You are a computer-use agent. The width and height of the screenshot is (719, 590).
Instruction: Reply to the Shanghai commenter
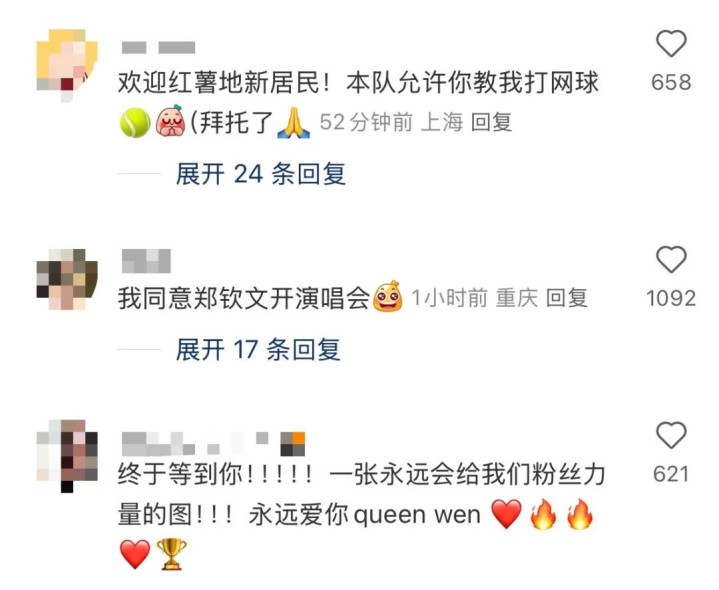point(491,122)
